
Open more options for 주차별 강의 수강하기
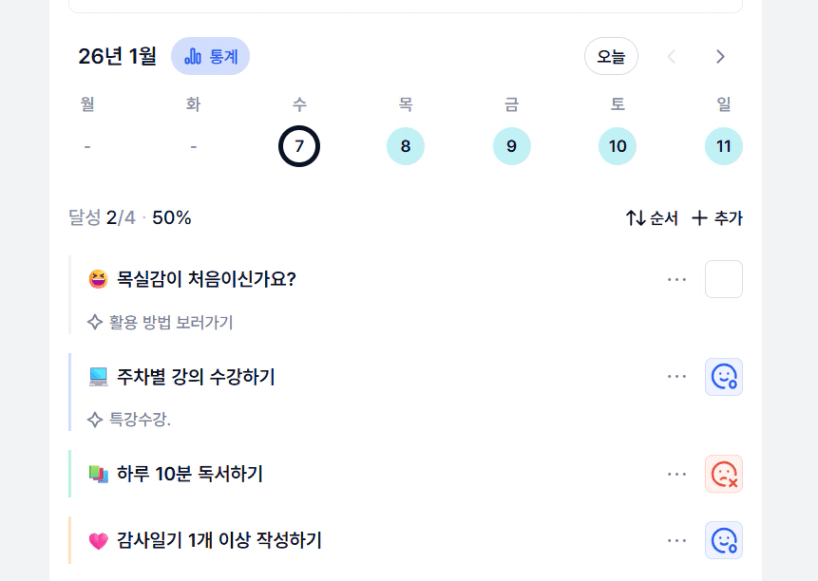click(677, 377)
